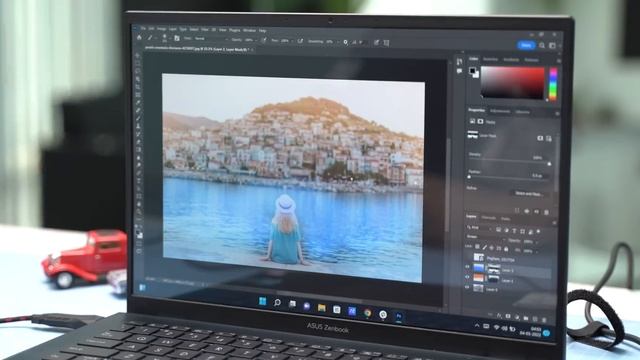Select the Move tool in the toolbar

[138, 55]
